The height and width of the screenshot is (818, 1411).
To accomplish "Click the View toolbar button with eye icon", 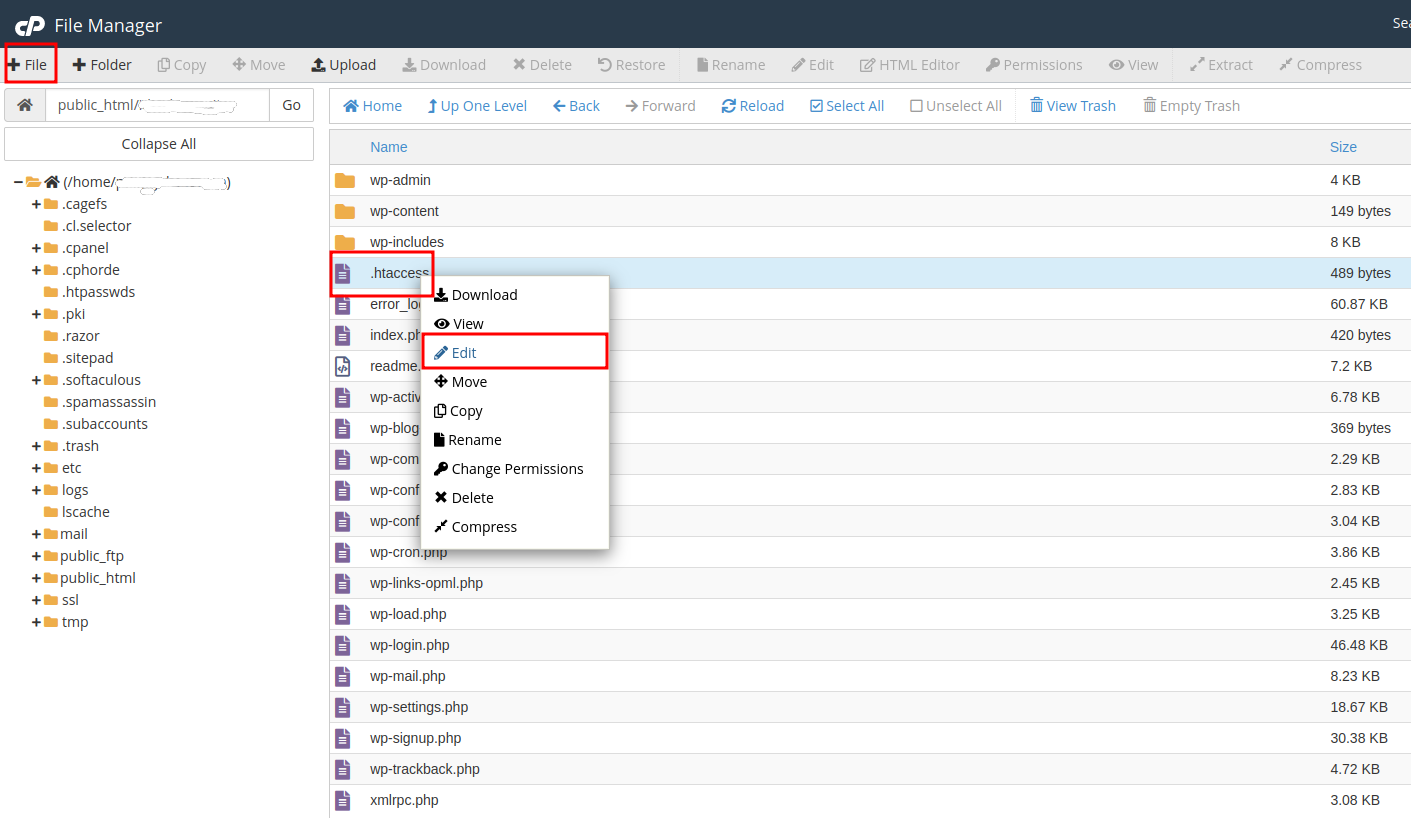I will click(x=1133, y=65).
